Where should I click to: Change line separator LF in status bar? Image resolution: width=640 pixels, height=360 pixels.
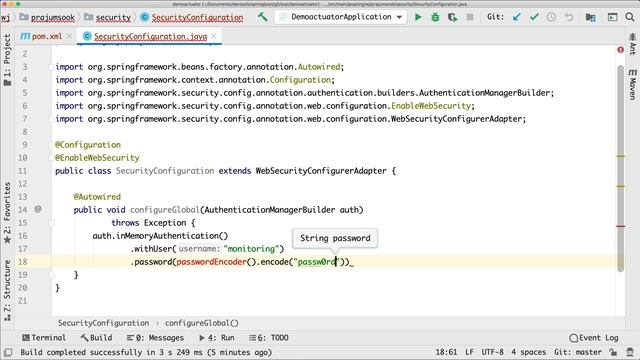469,352
